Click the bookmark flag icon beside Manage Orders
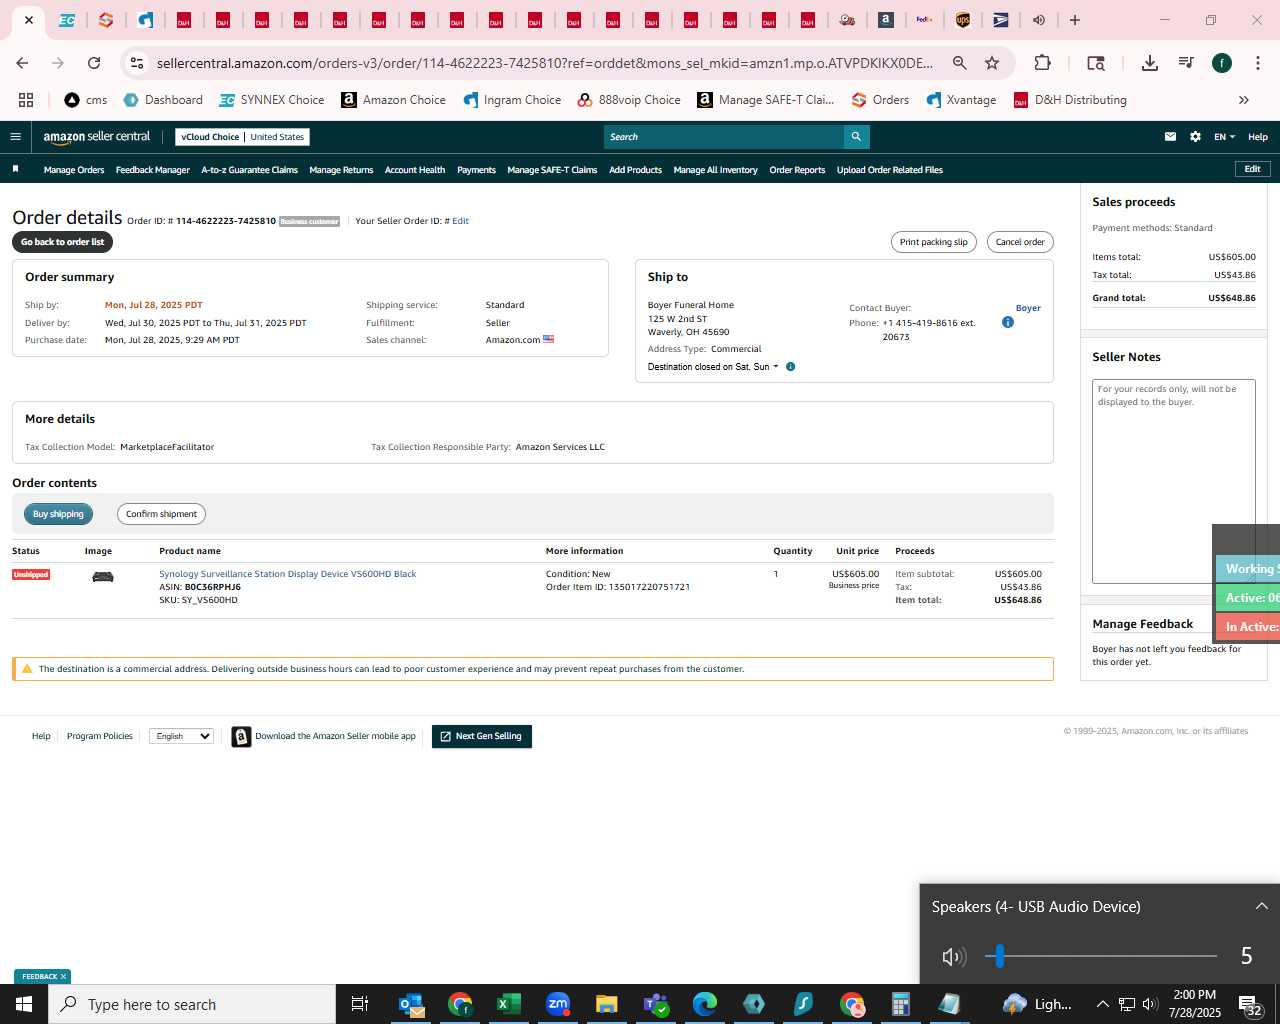Viewport: 1280px width, 1024px height. tap(15, 169)
